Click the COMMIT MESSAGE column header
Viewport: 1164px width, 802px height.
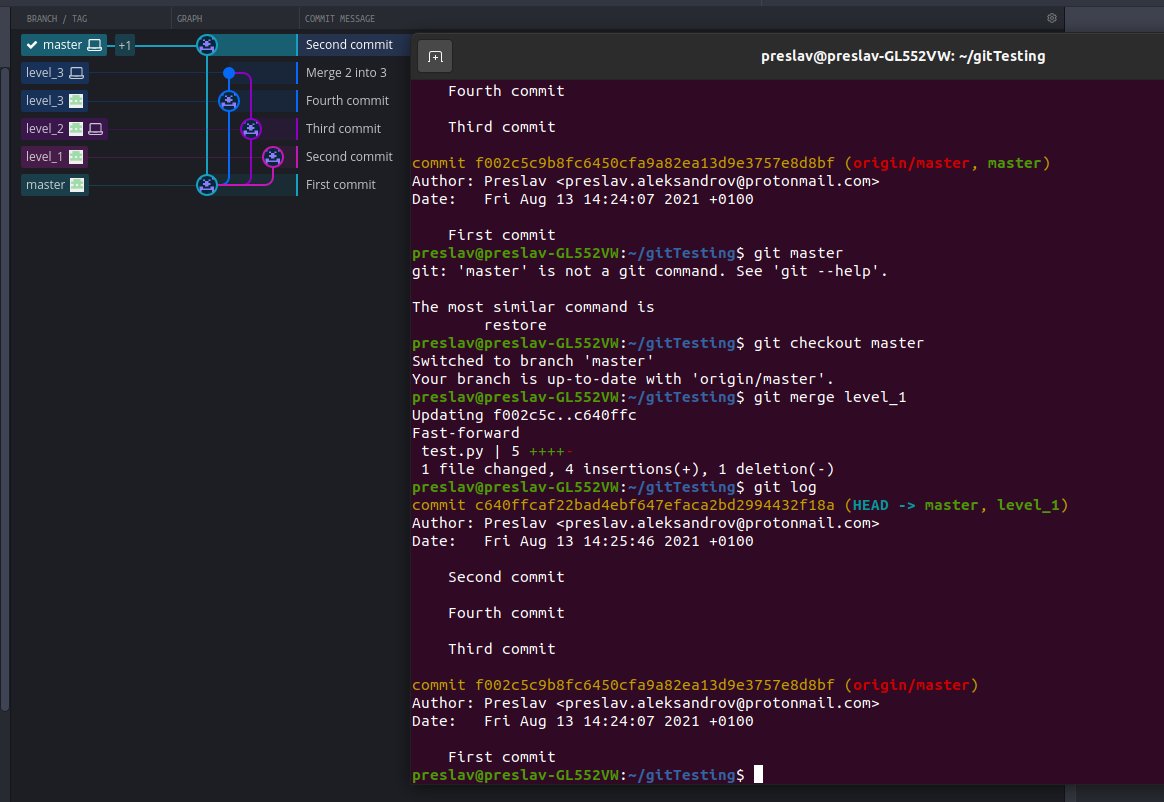[x=340, y=19]
